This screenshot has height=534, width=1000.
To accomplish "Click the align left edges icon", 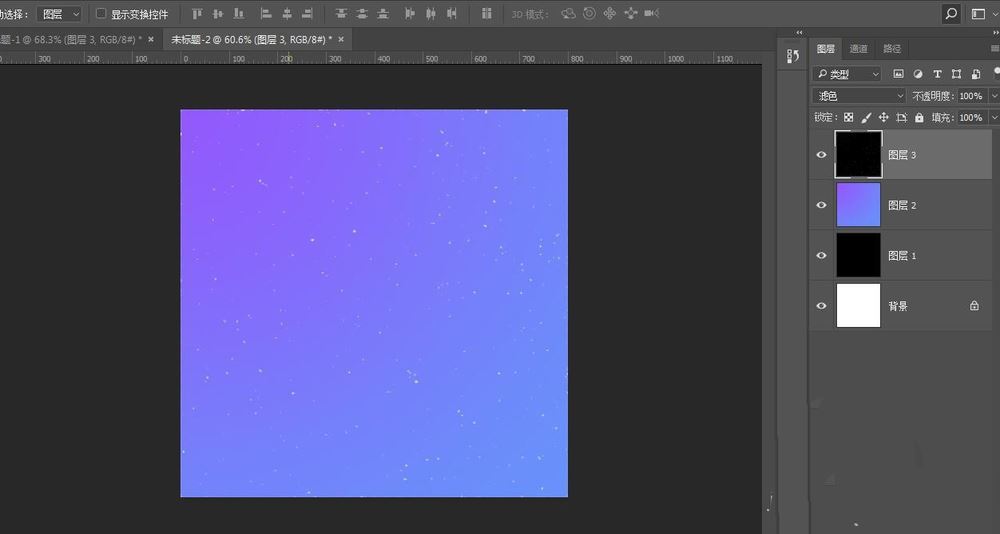I will coord(267,13).
